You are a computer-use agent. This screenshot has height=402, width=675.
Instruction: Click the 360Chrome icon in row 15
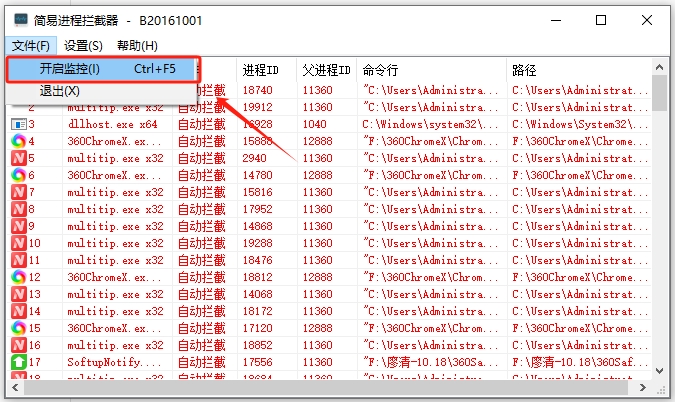pyautogui.click(x=19, y=328)
